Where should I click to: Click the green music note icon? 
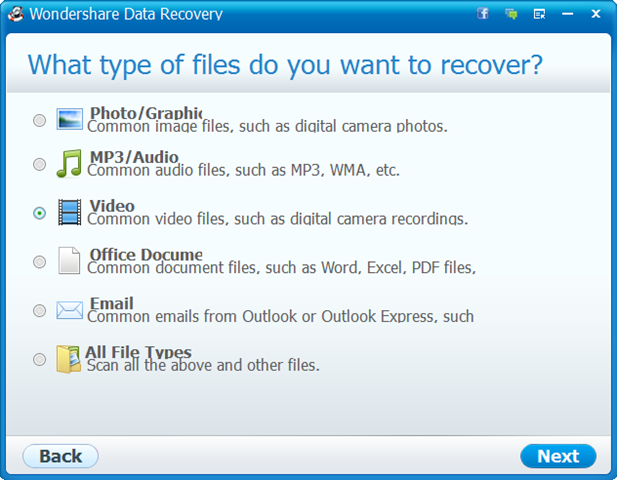coord(69,163)
